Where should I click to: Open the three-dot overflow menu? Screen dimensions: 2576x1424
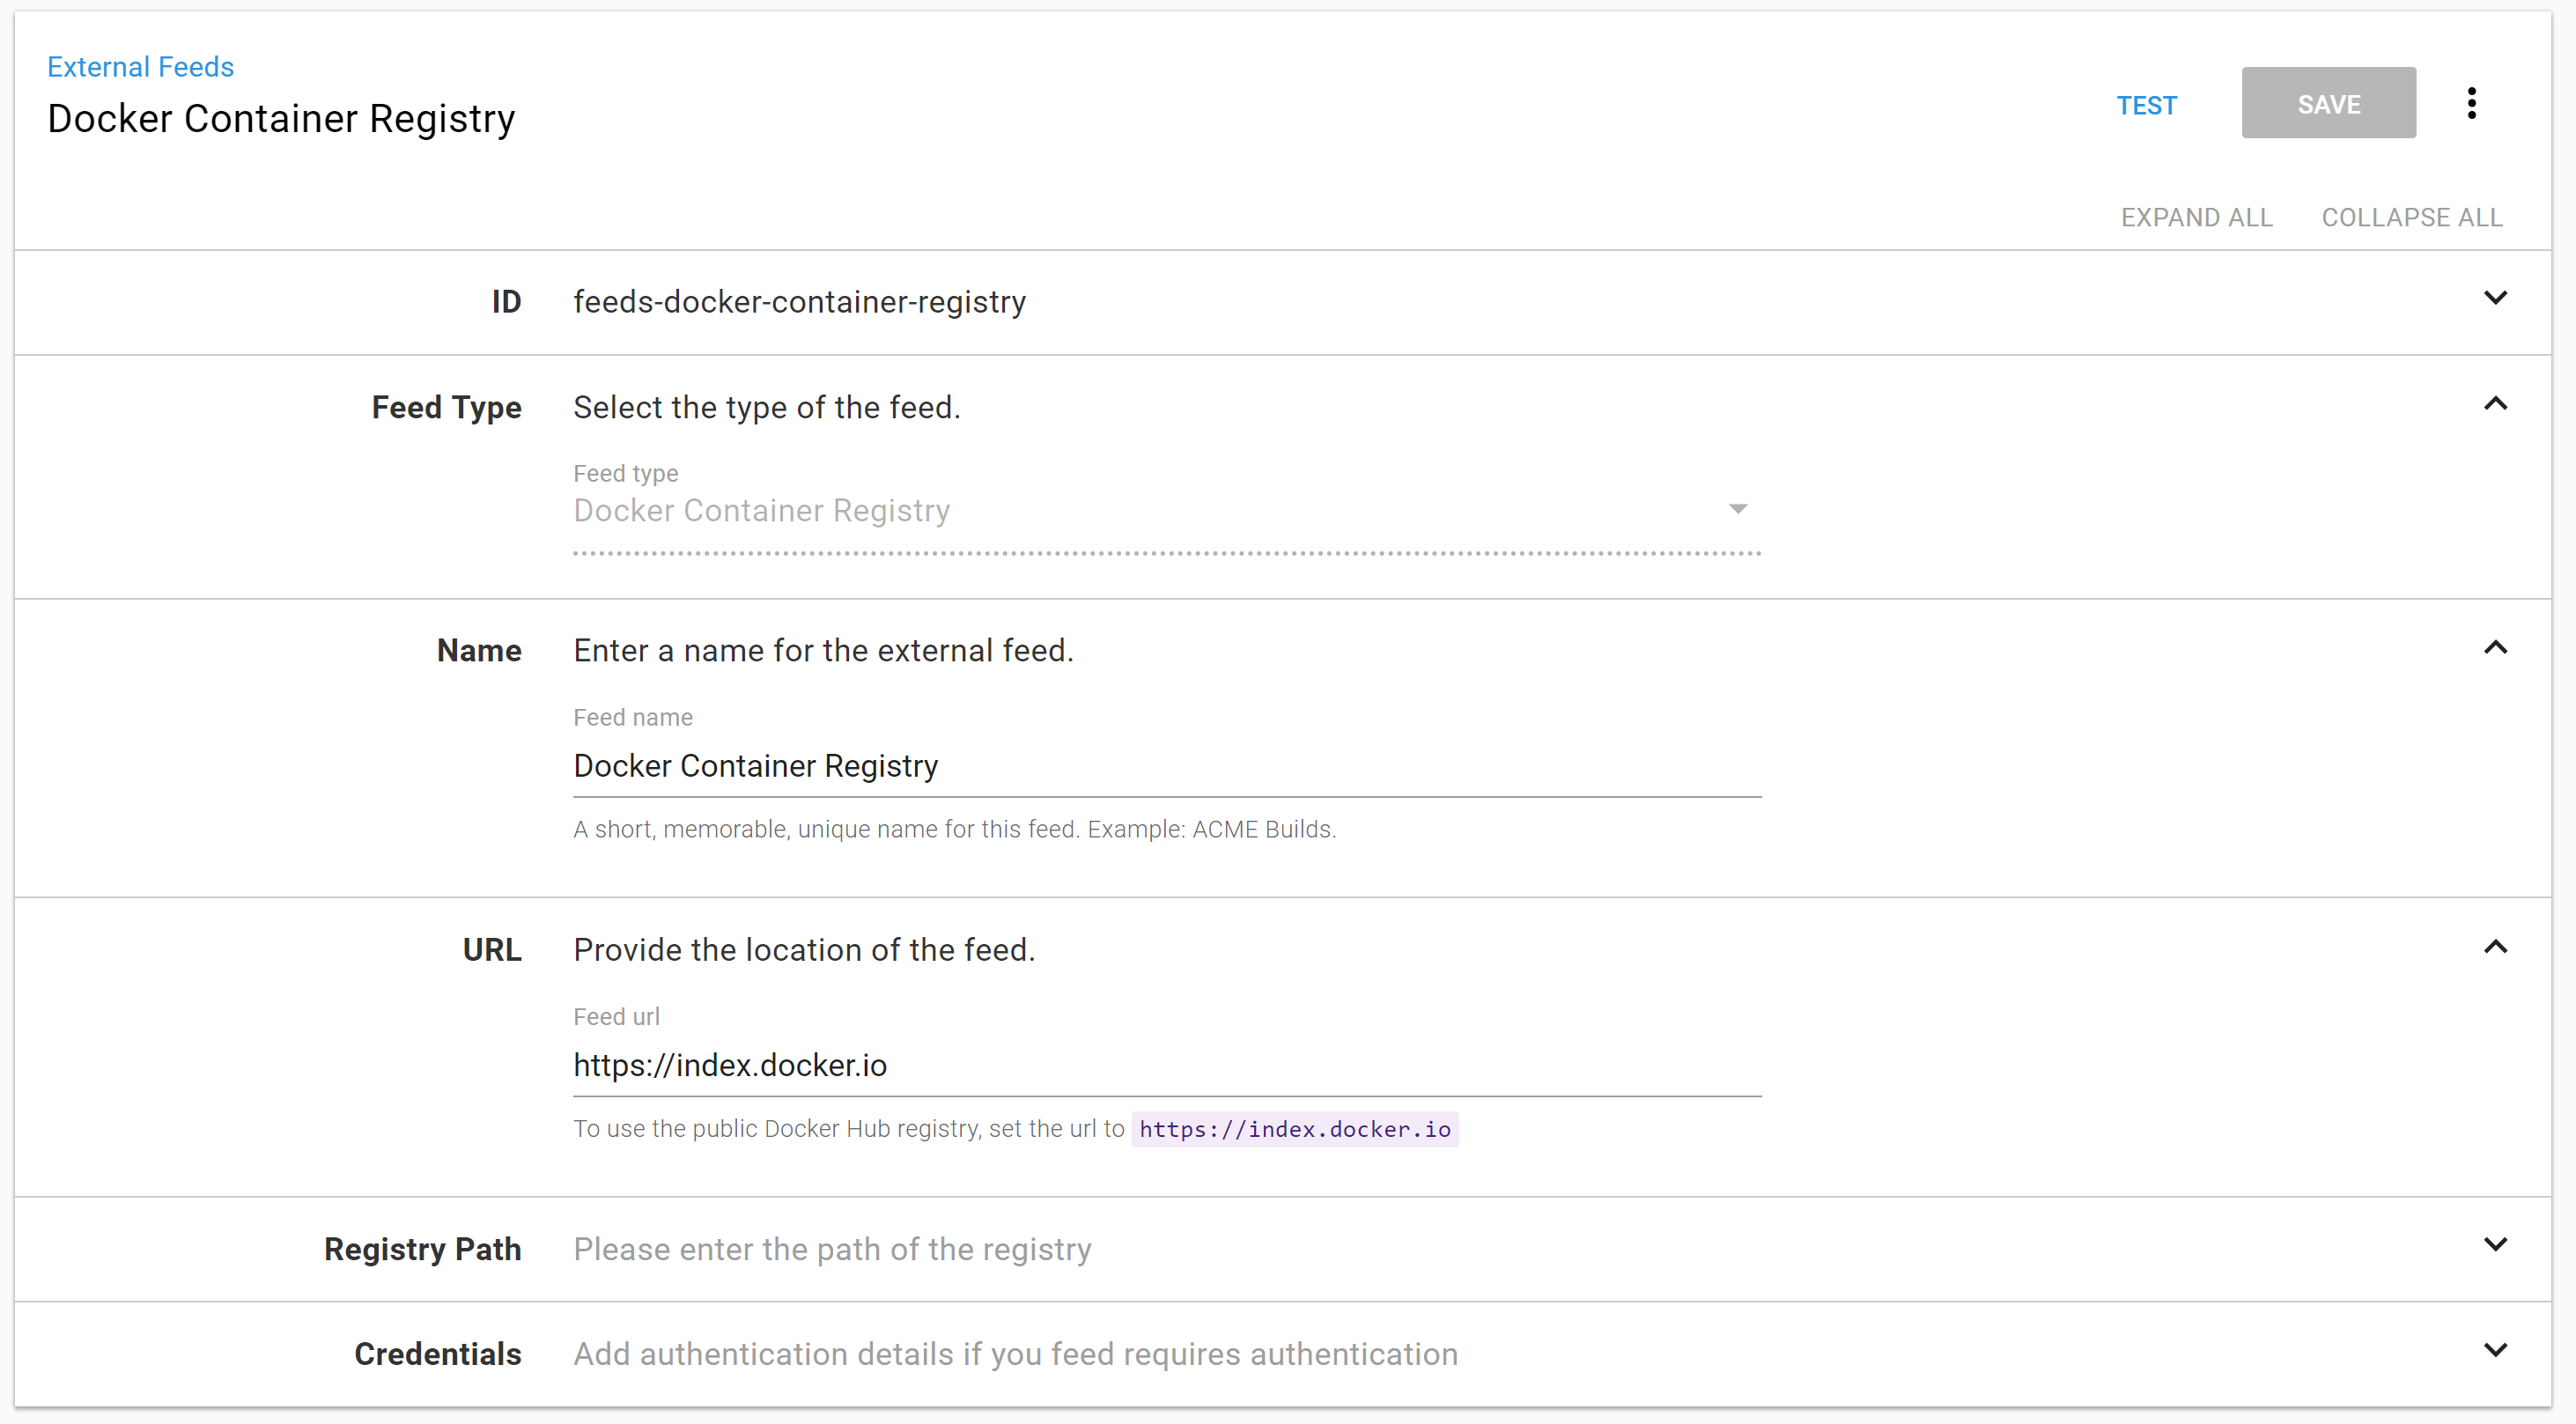2471,103
